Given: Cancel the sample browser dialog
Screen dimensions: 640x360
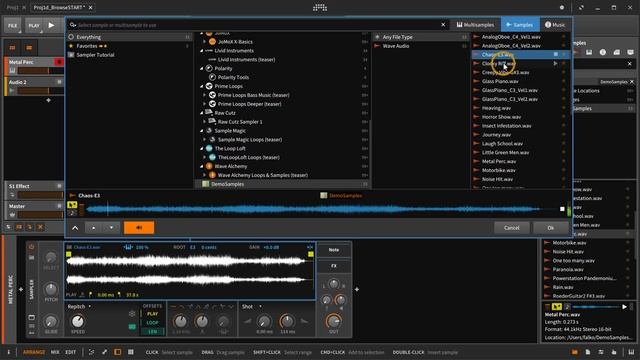Looking at the screenshot, I should tap(511, 228).
